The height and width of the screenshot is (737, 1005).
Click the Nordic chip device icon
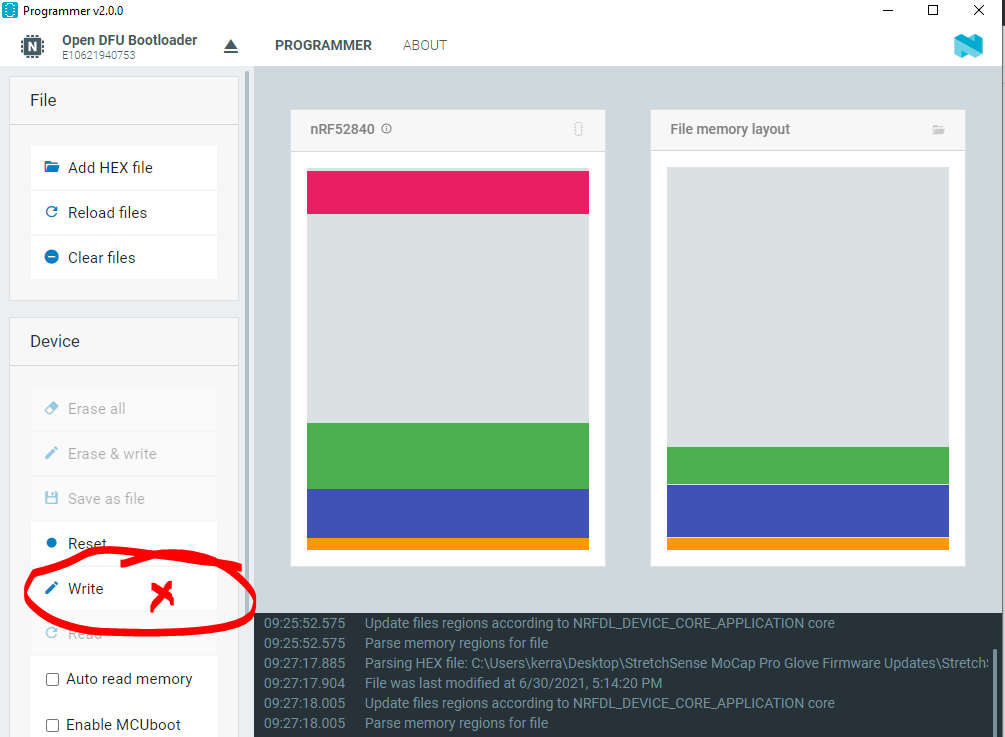[x=32, y=46]
